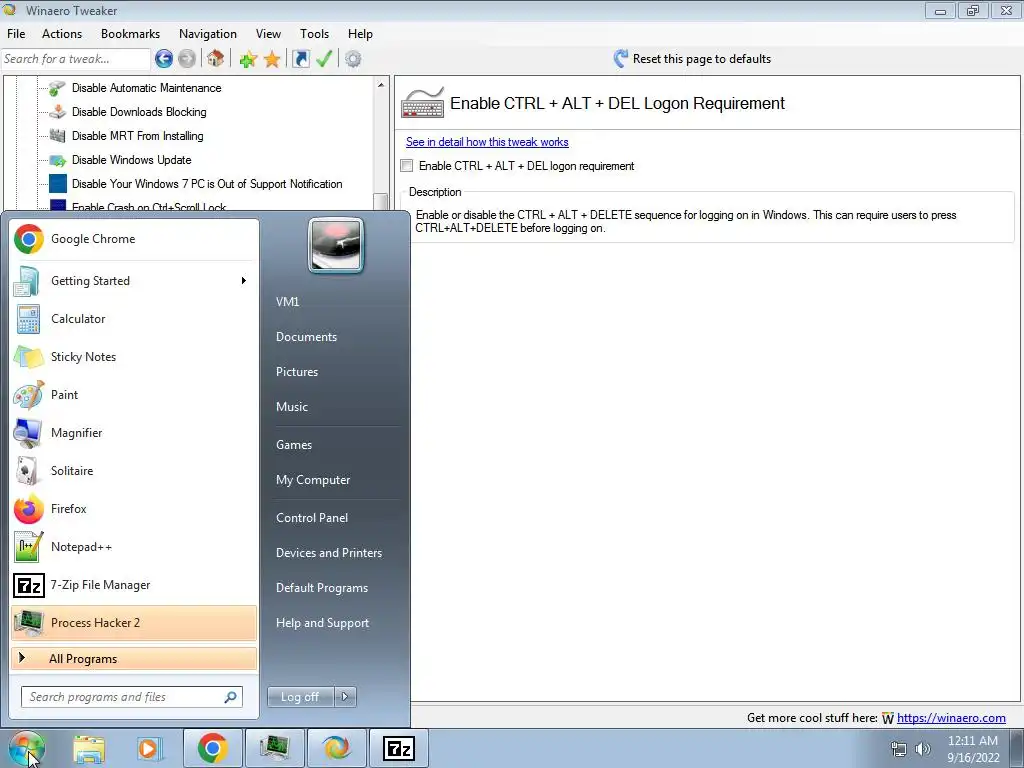Launch Paint from Start menu
The image size is (1024, 768).
[133, 394]
